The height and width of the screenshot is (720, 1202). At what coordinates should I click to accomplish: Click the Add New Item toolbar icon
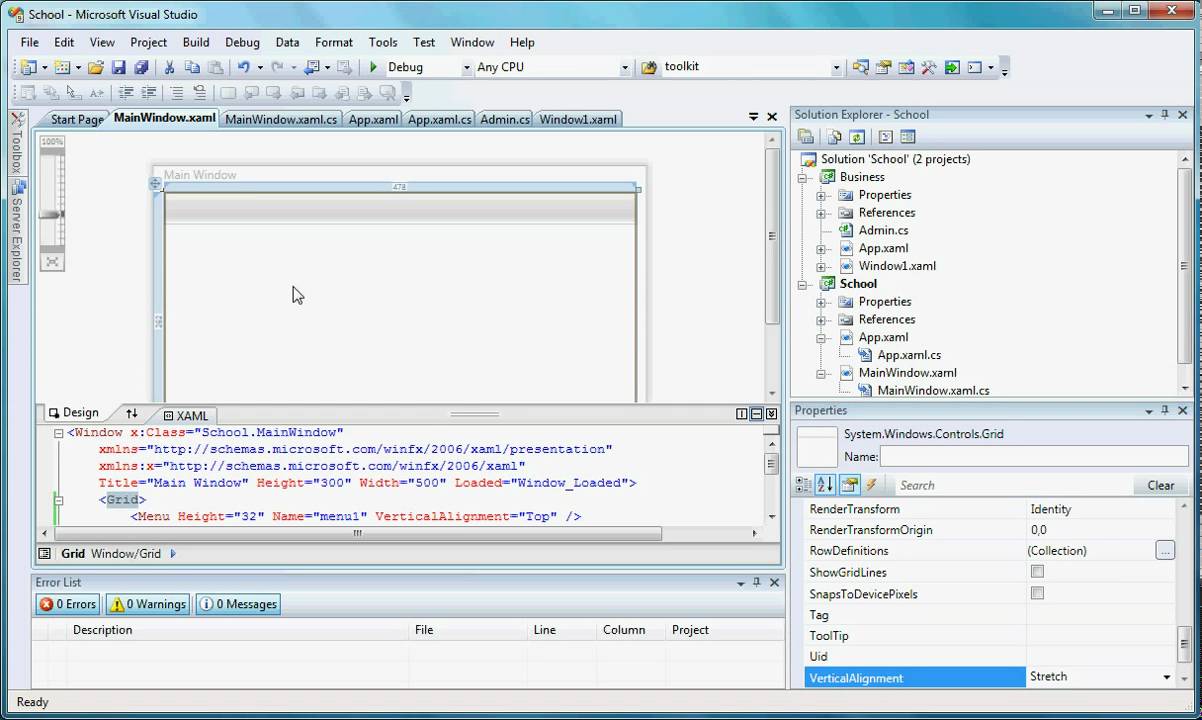61,67
